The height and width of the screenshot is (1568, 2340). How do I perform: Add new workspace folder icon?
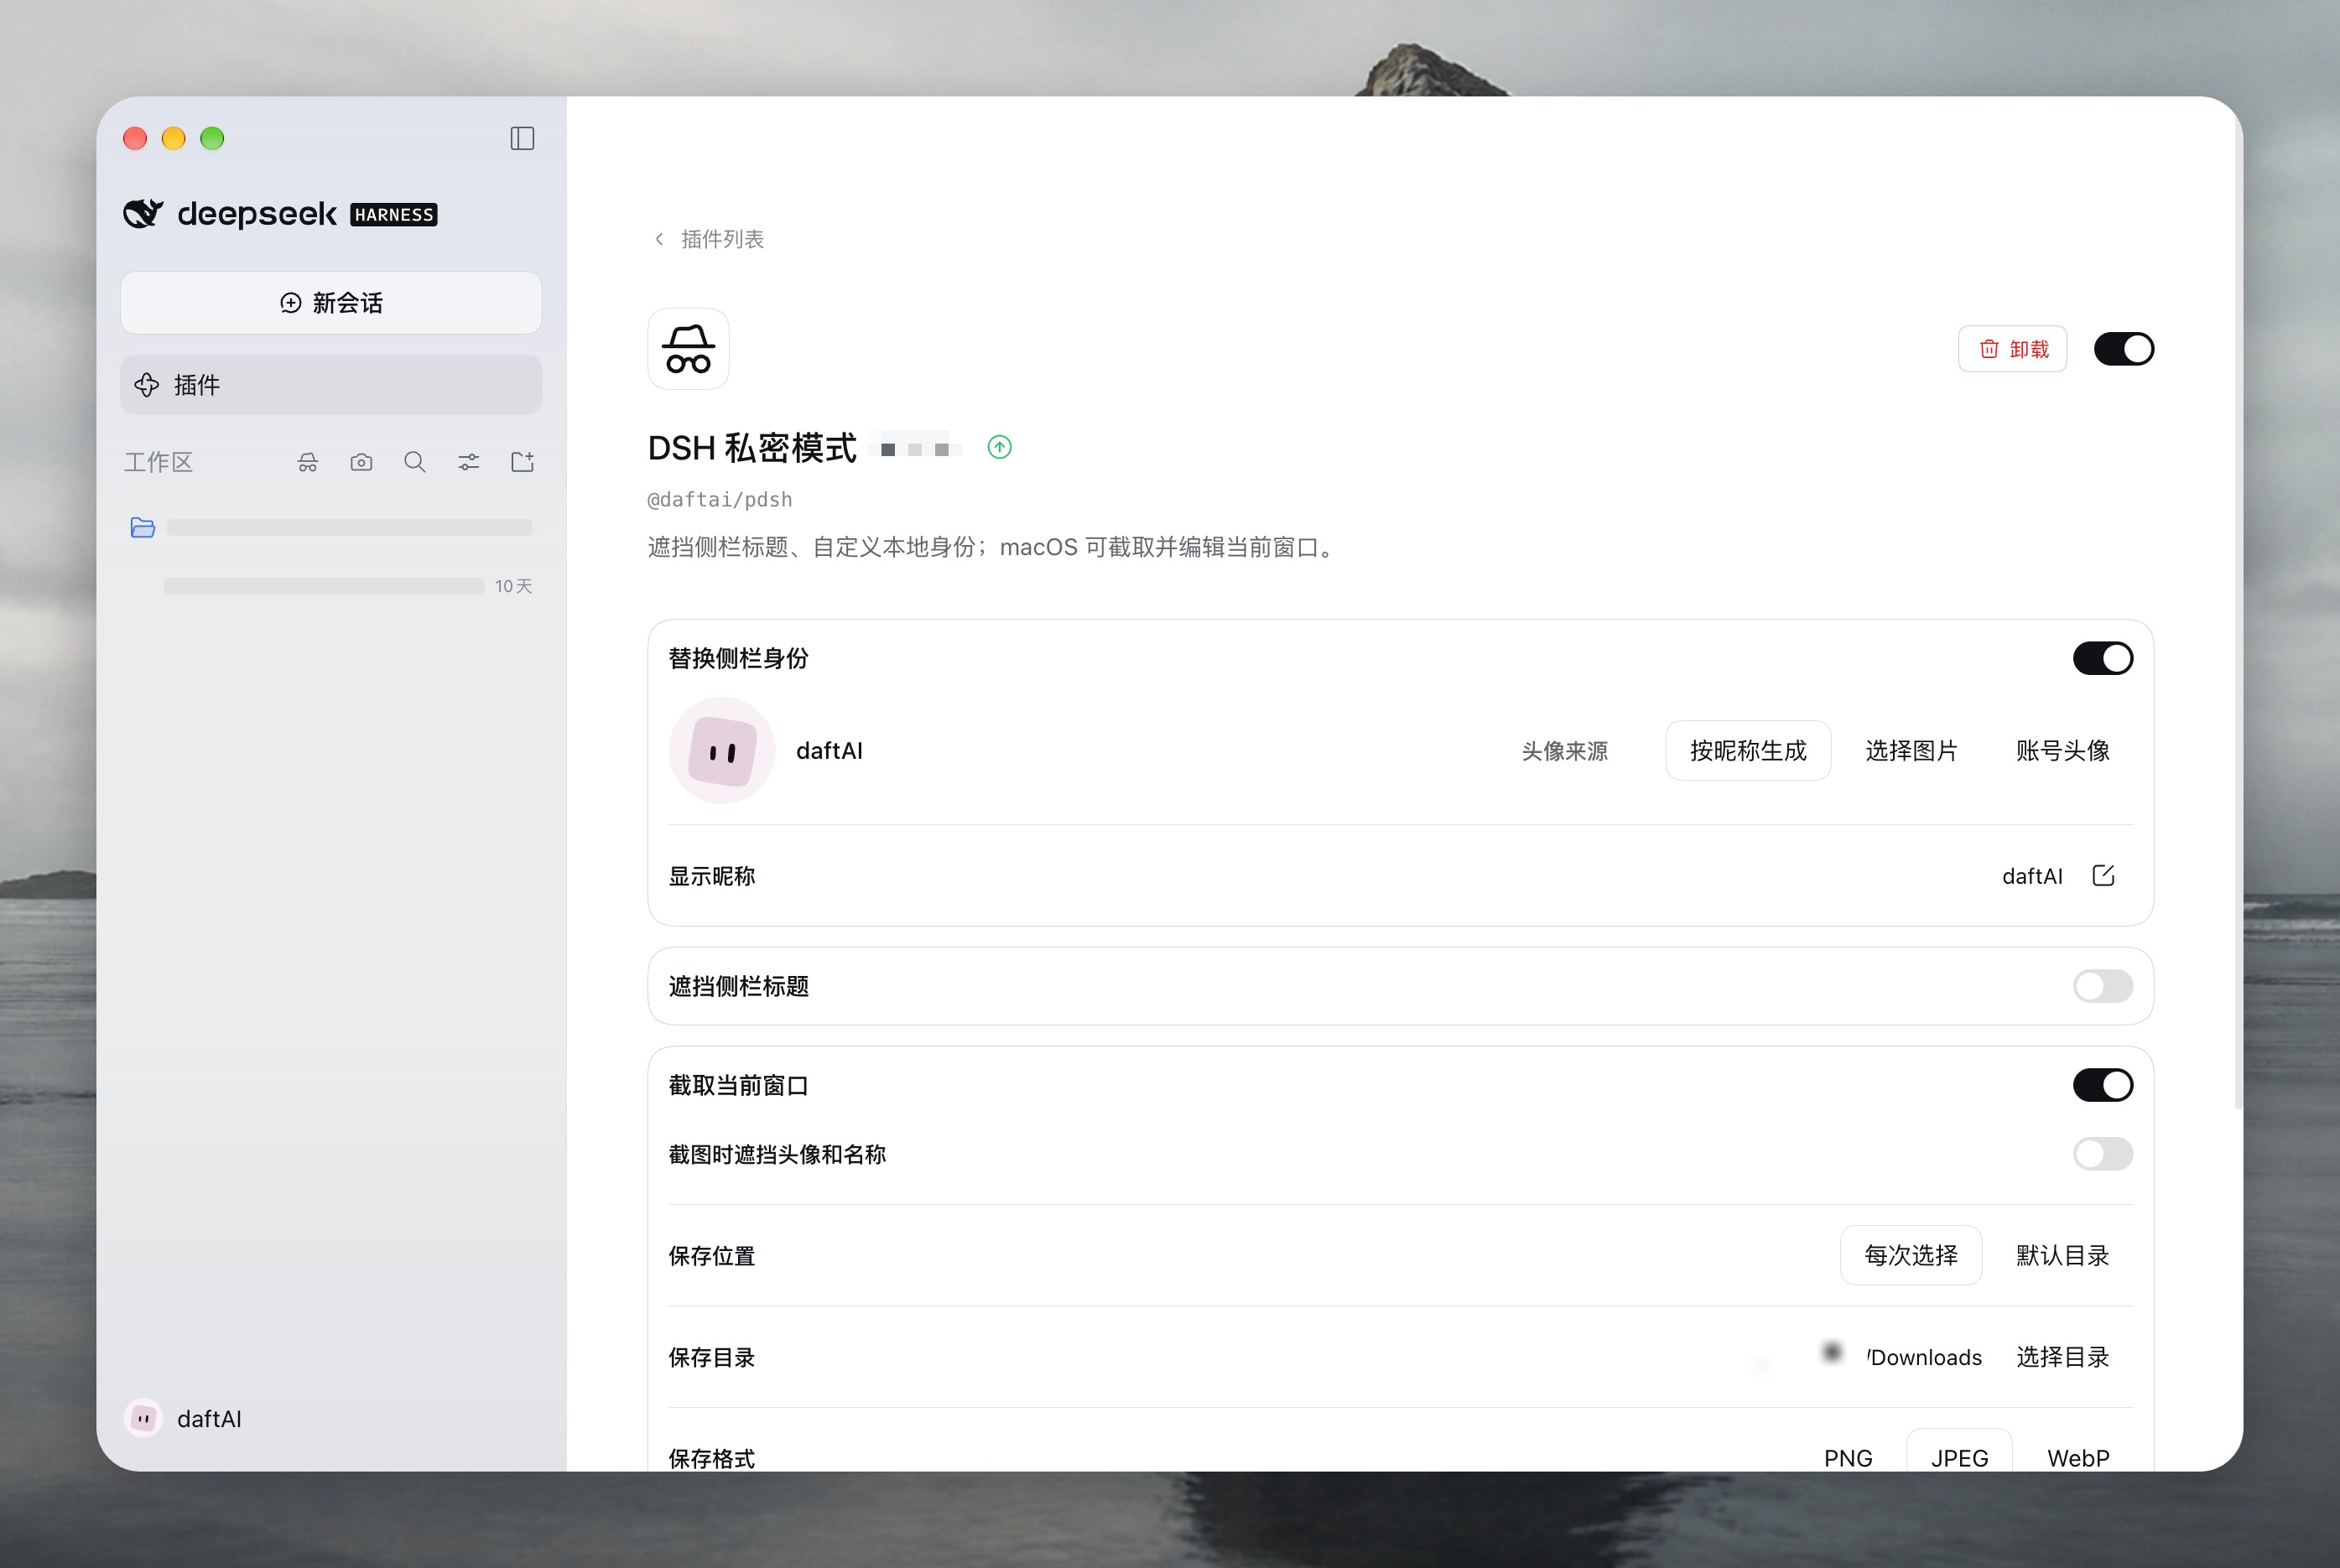coord(522,462)
